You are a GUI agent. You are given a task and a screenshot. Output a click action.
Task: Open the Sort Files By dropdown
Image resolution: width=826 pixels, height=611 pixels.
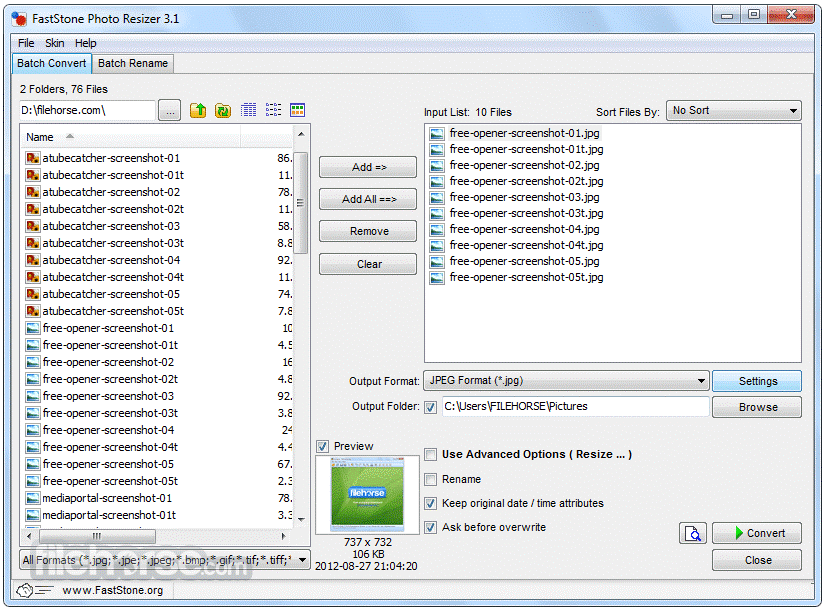(x=734, y=111)
